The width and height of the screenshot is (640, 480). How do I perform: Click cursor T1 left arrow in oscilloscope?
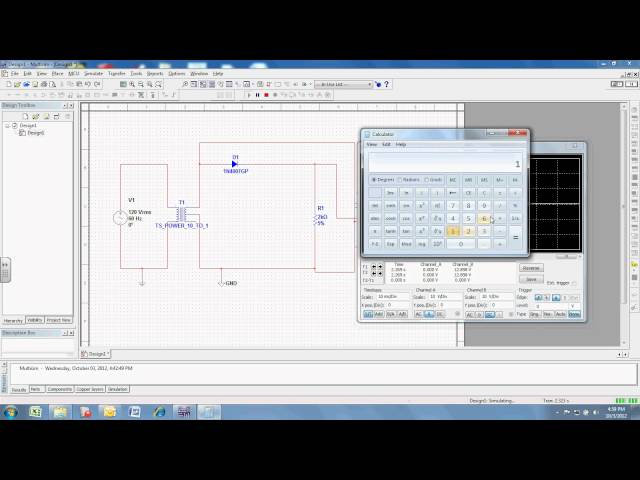(x=373, y=267)
